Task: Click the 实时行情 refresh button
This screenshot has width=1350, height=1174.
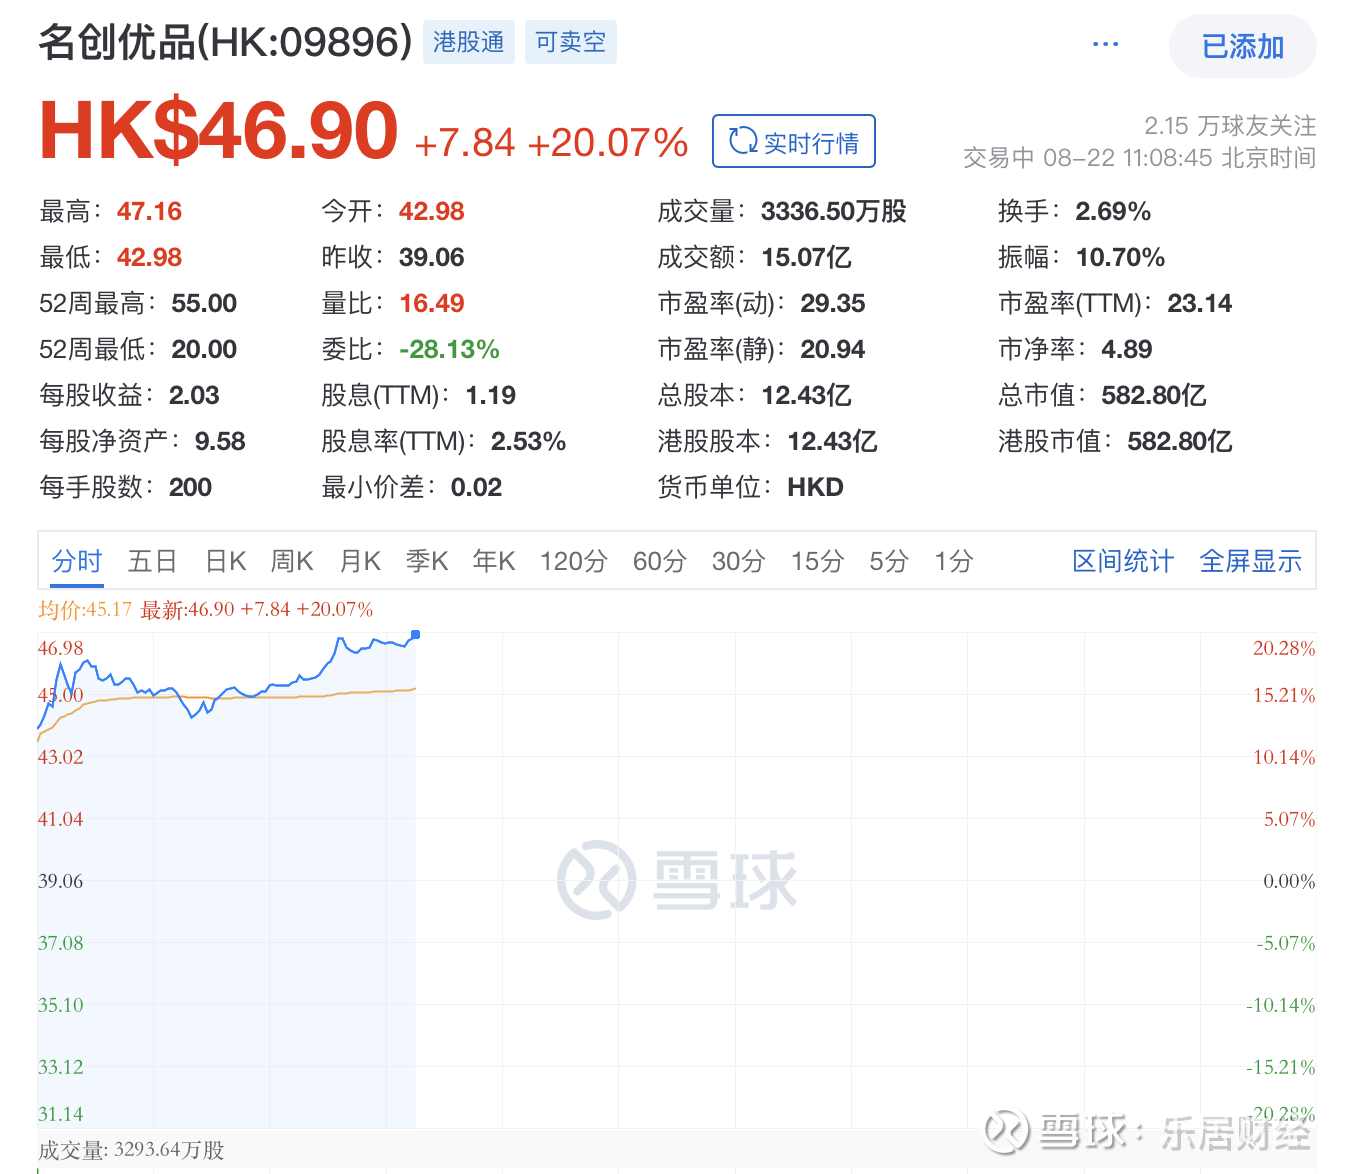Action: pyautogui.click(x=794, y=142)
